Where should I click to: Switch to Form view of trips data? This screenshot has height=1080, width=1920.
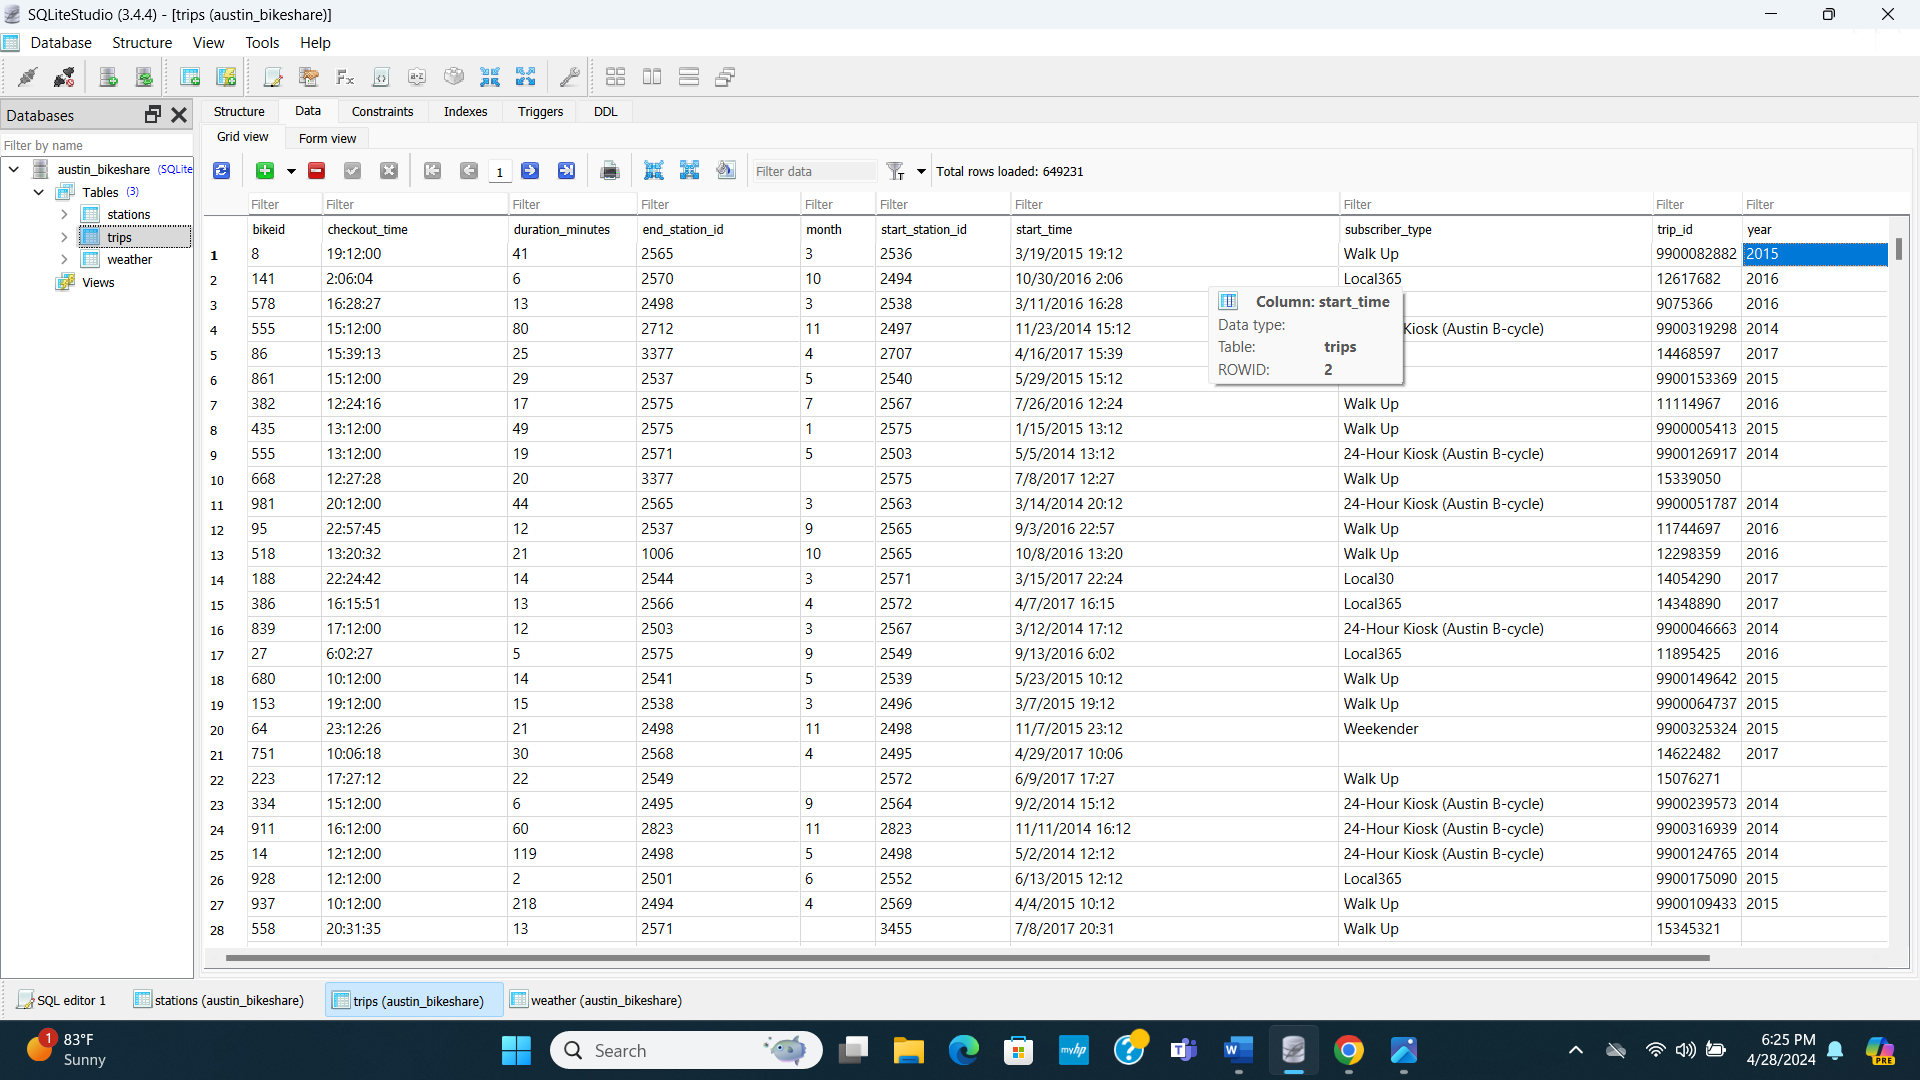(x=327, y=138)
